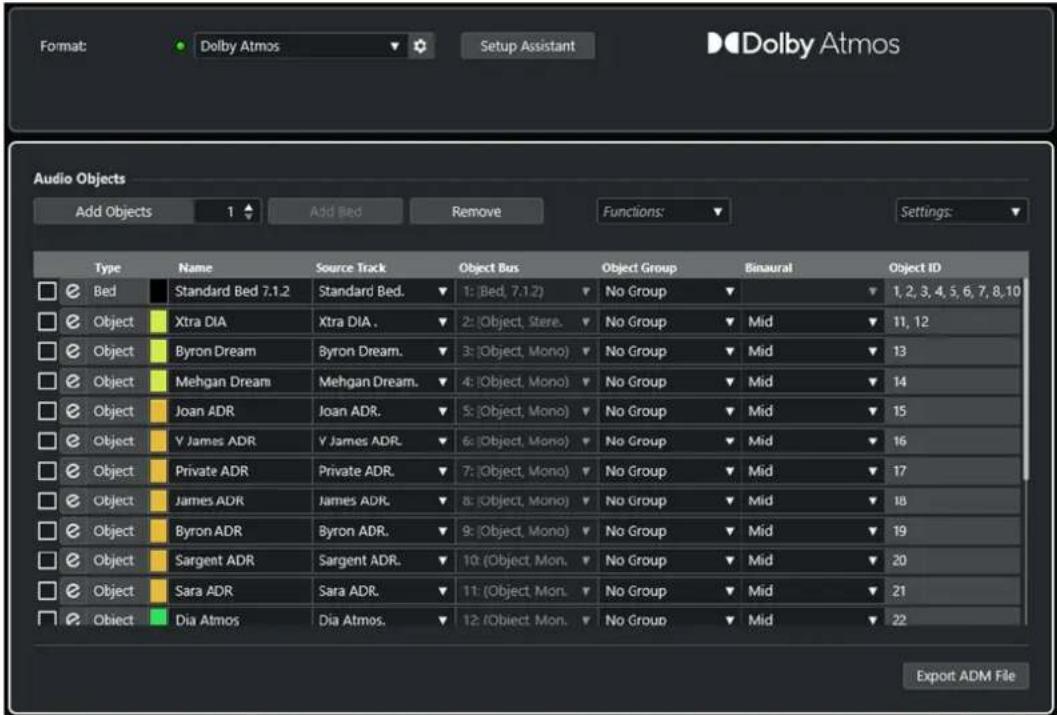This screenshot has width=1057, height=715.
Task: Open format settings gear icon
Action: point(420,46)
